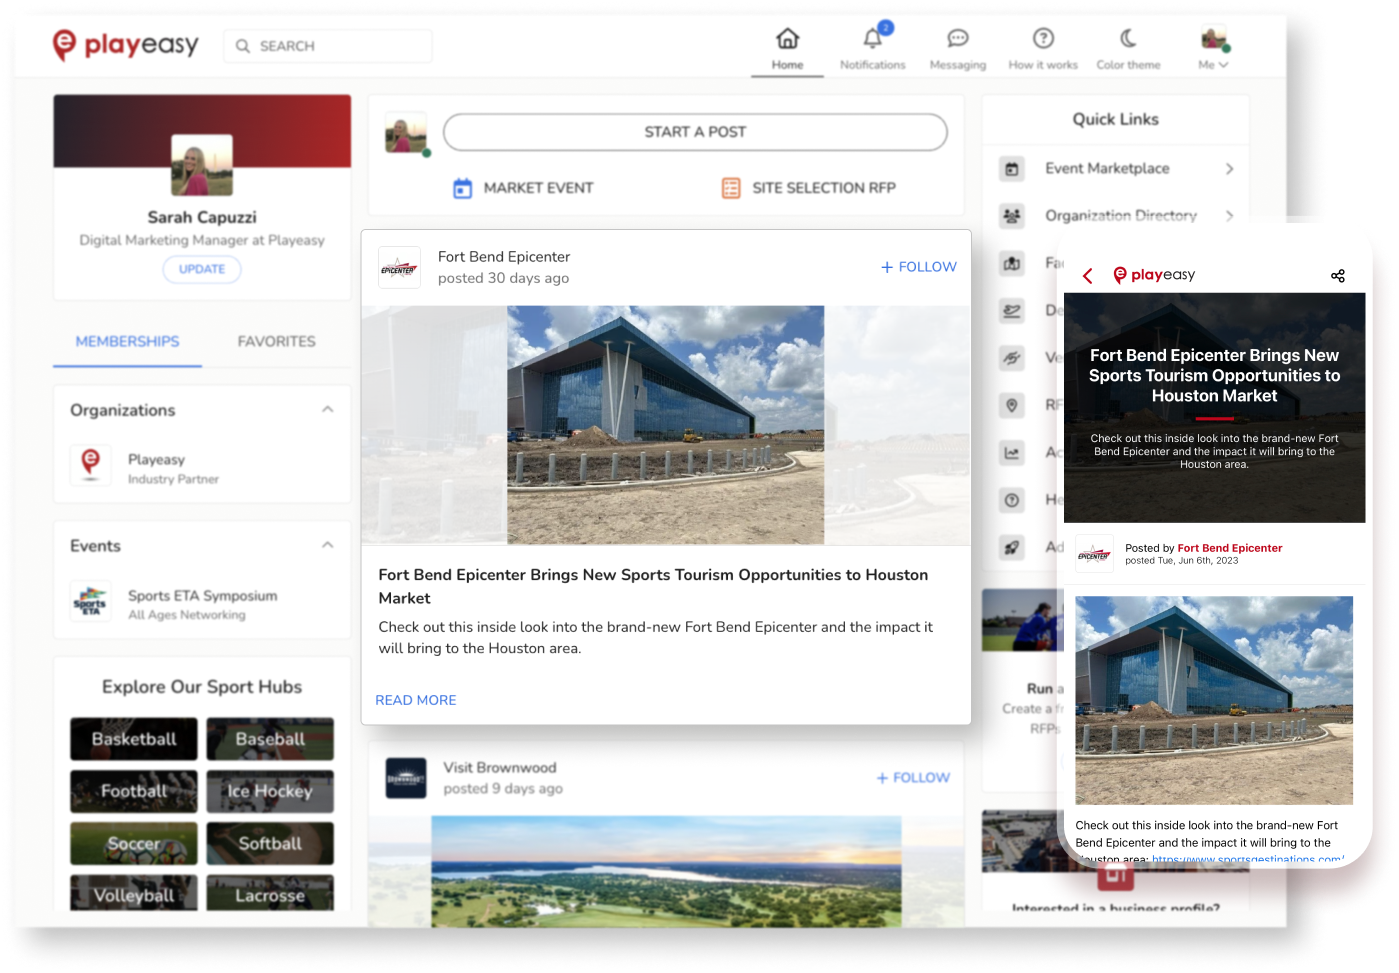Click START A POST field
1399x973 pixels.
coord(695,132)
